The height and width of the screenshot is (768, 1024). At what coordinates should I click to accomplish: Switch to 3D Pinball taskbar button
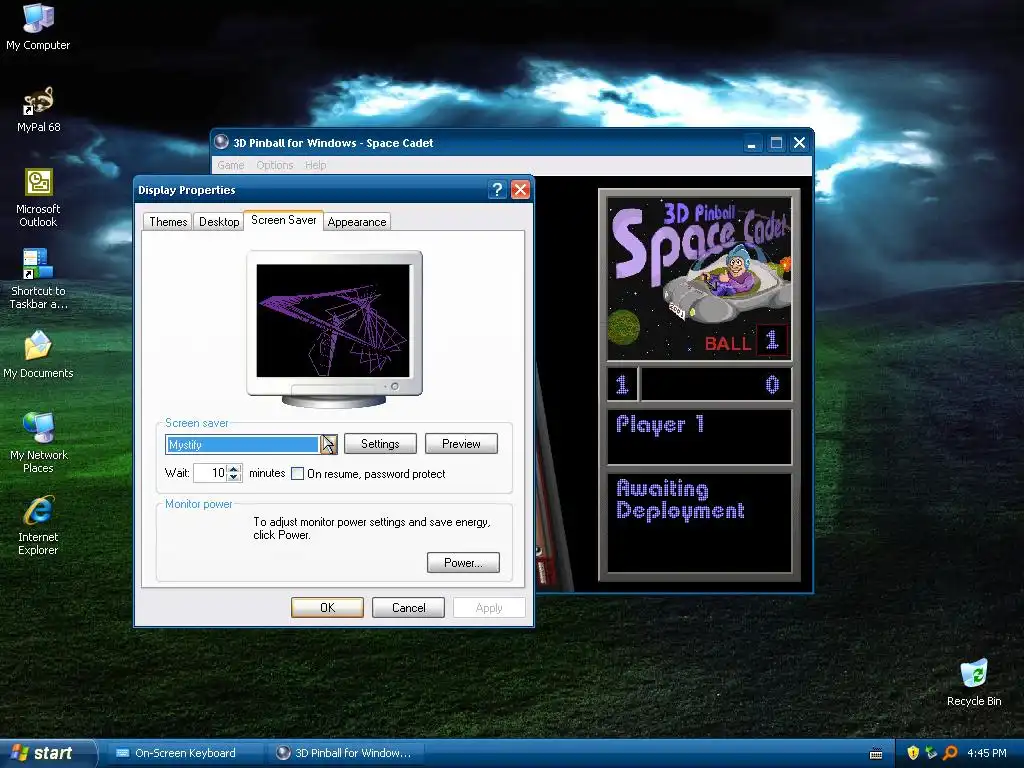[x=346, y=753]
